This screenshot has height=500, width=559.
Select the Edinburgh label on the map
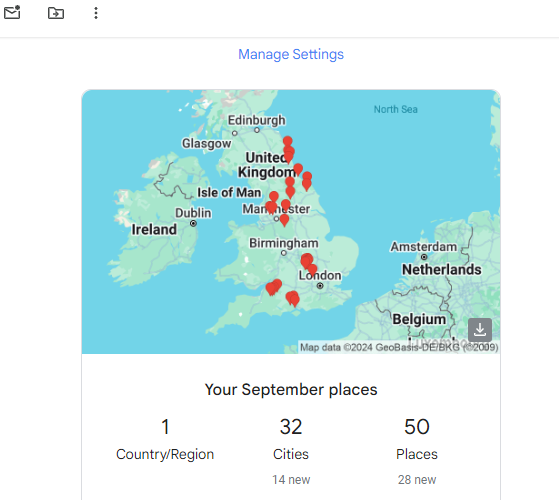(257, 120)
